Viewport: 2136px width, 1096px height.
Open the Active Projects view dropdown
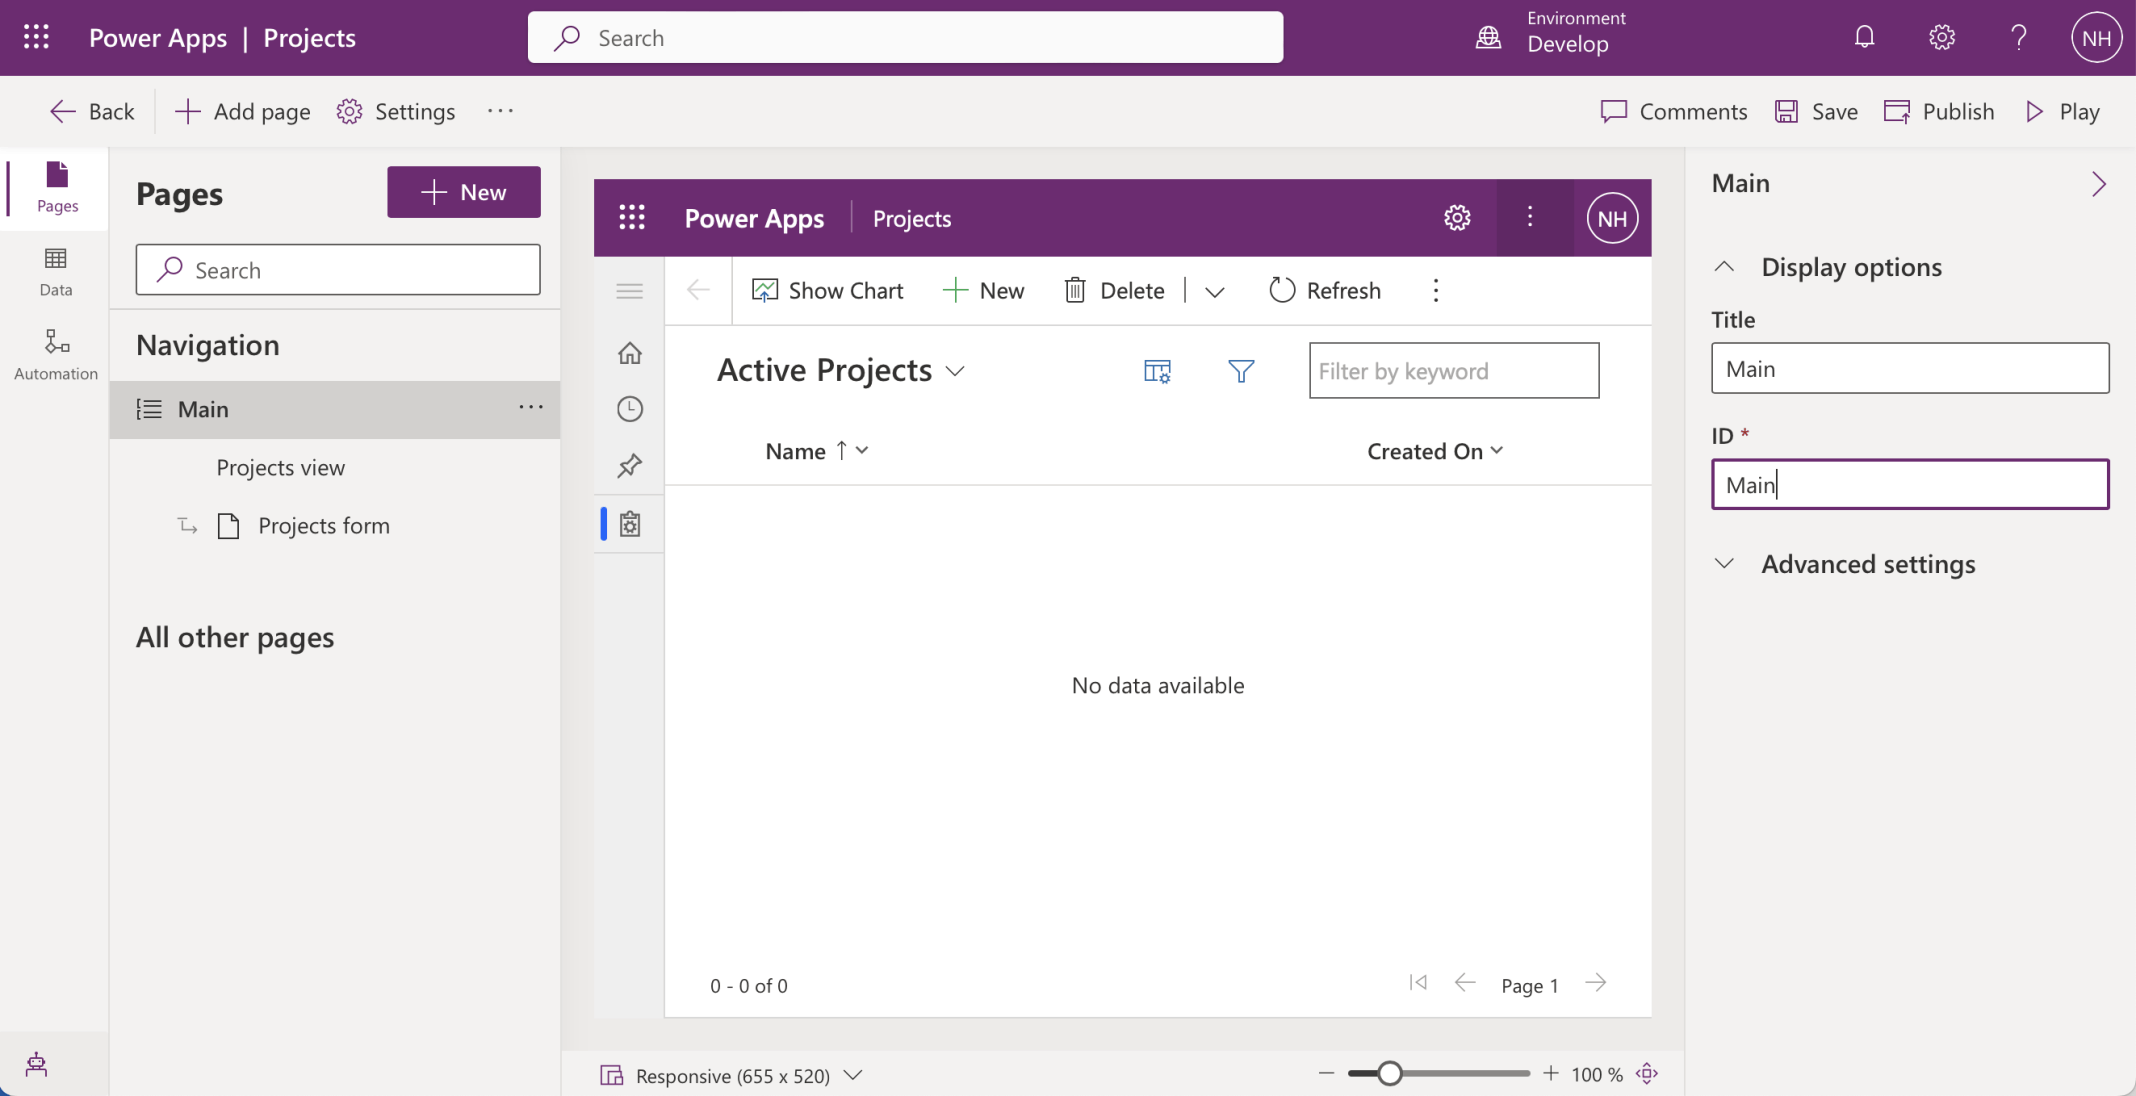(955, 371)
